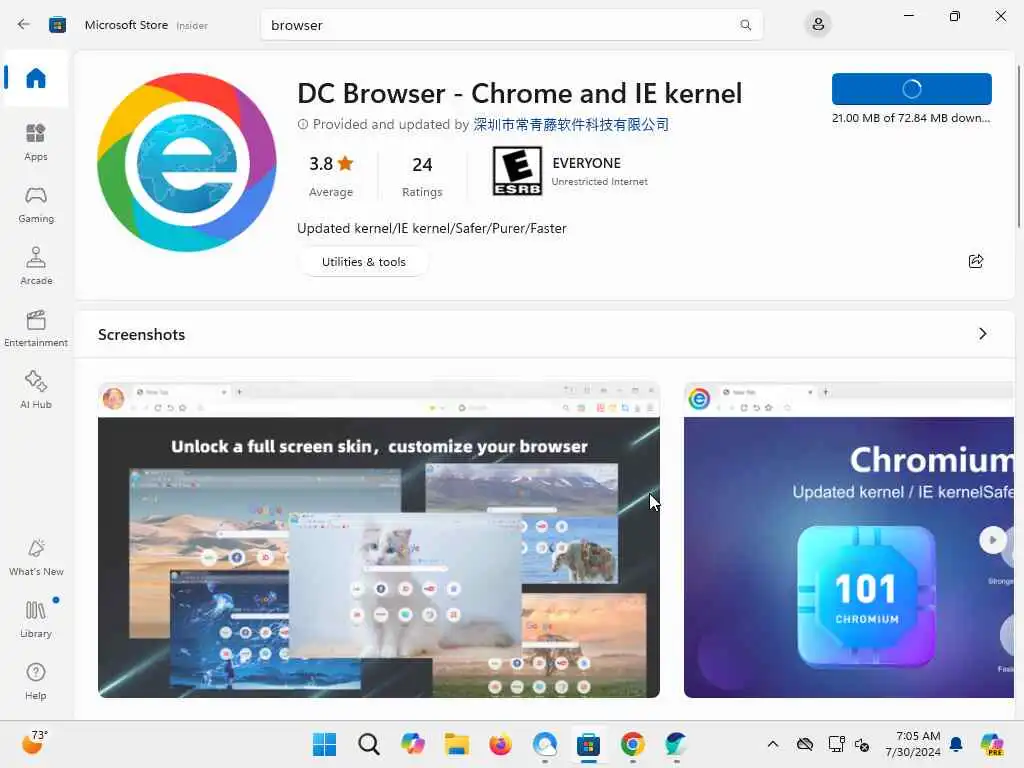Open Apps section in sidebar

35,142
